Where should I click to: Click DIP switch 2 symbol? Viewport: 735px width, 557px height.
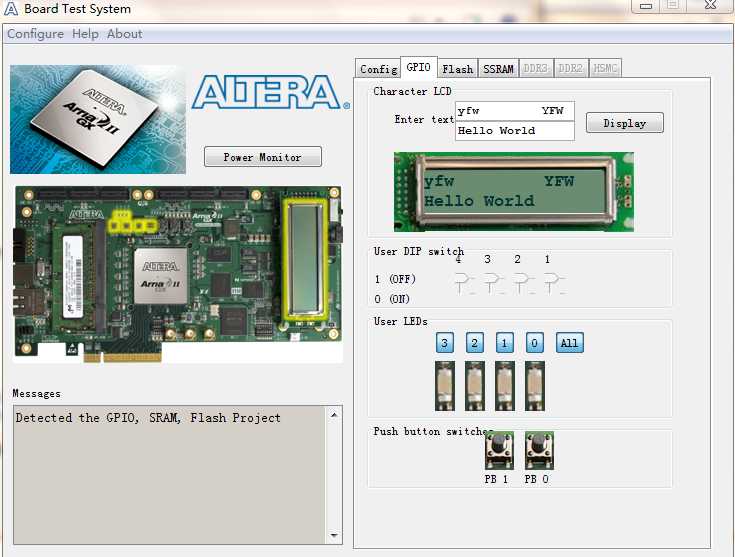point(523,283)
